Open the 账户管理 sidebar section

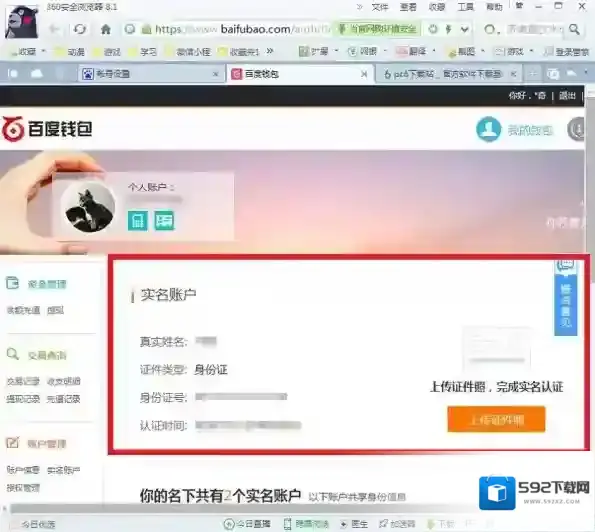tap(47, 444)
